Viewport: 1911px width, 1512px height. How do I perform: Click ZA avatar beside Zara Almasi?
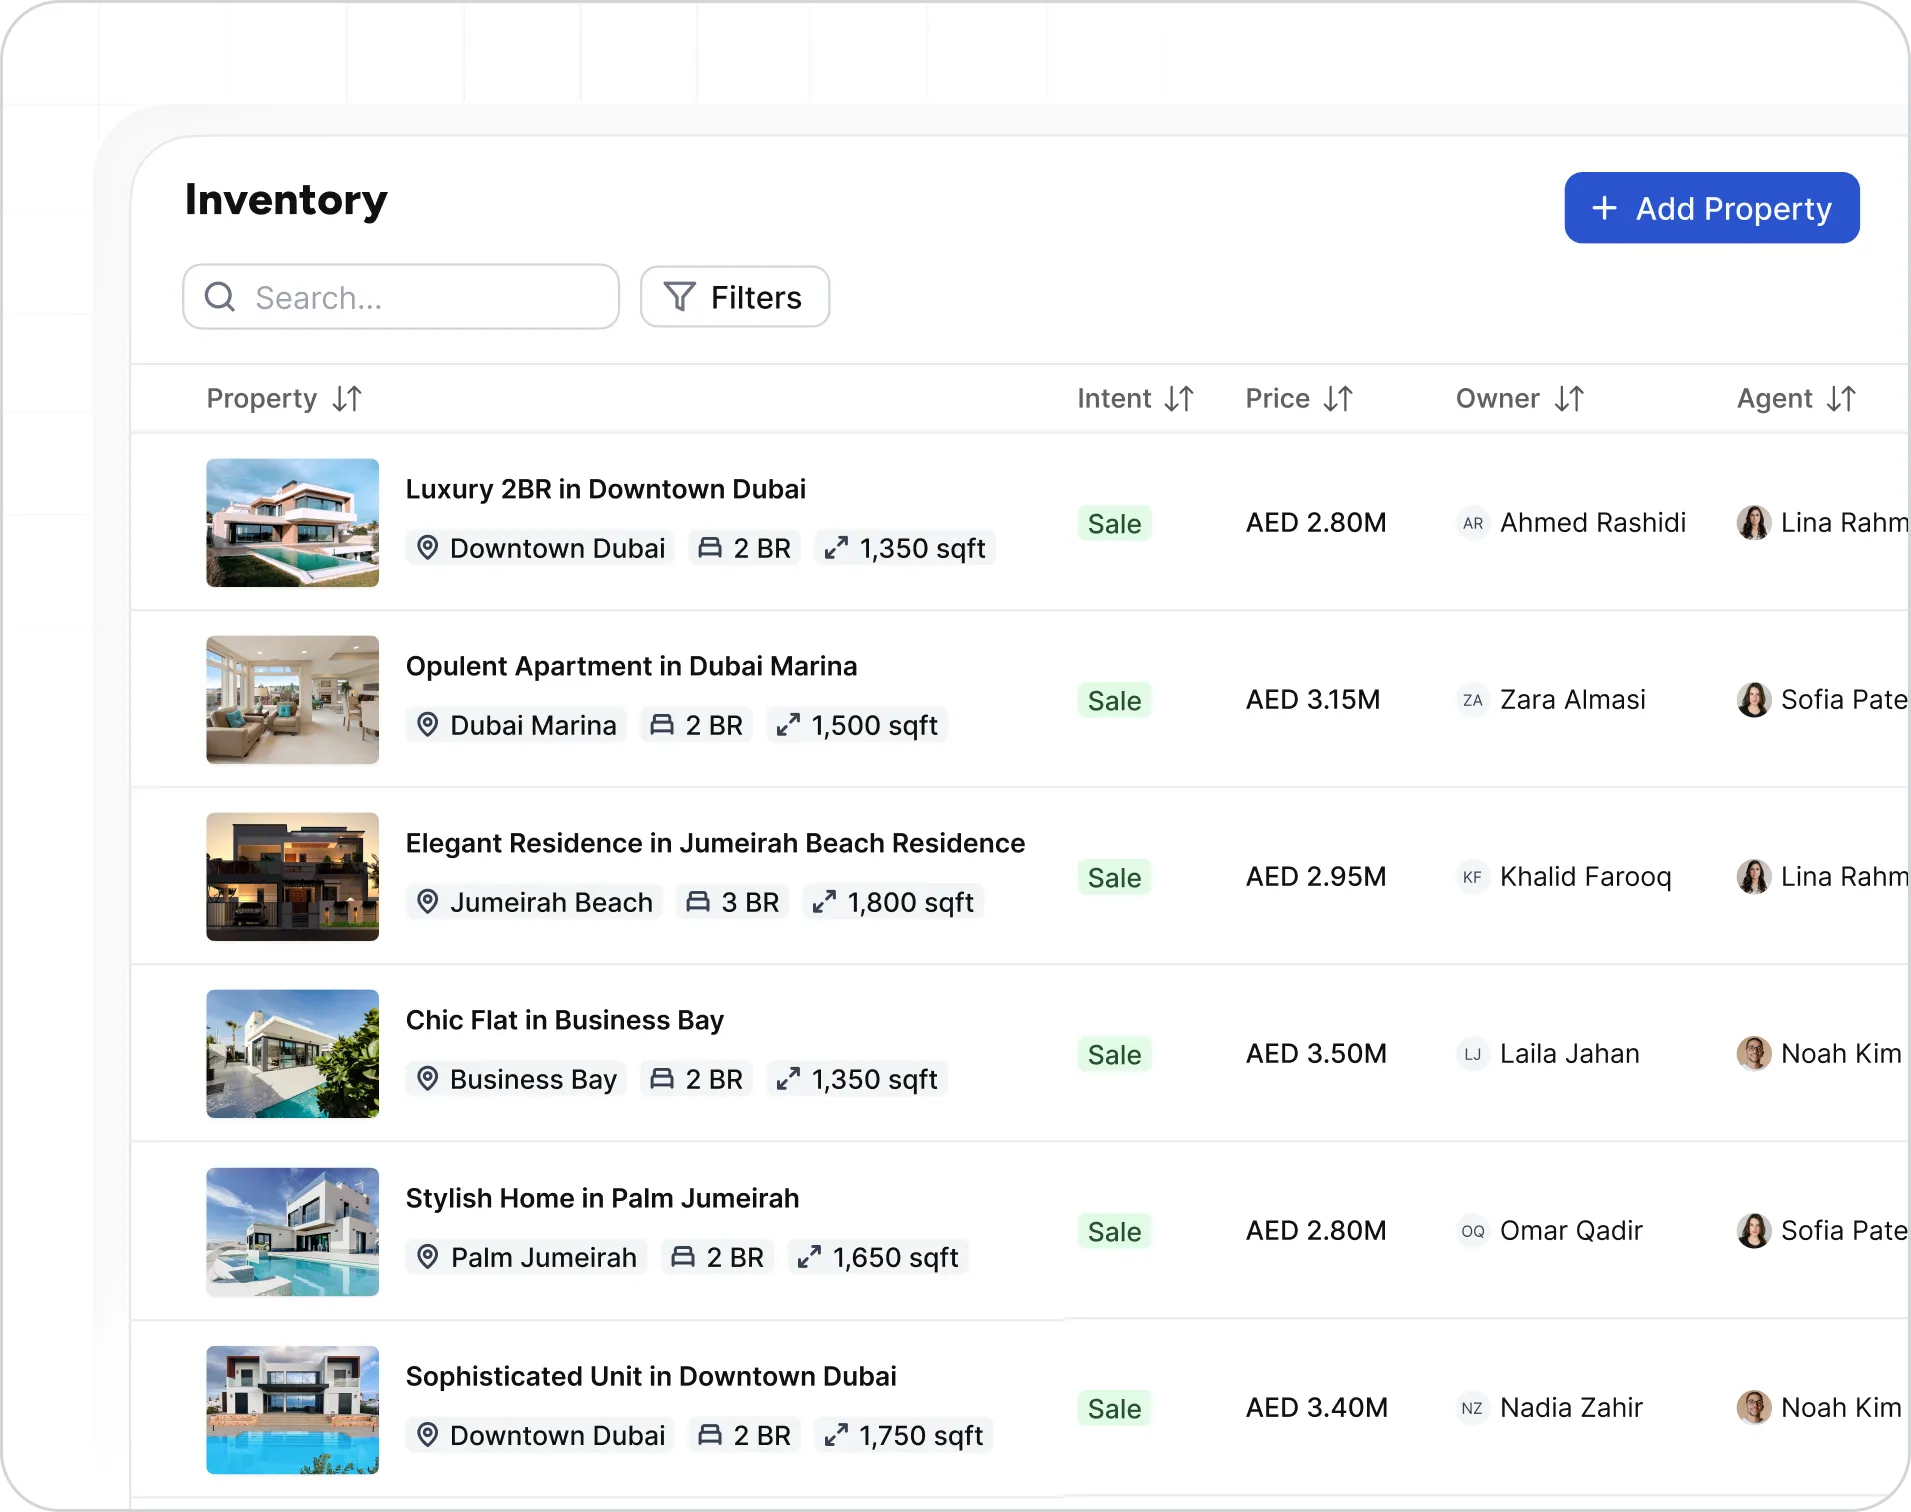tap(1473, 700)
